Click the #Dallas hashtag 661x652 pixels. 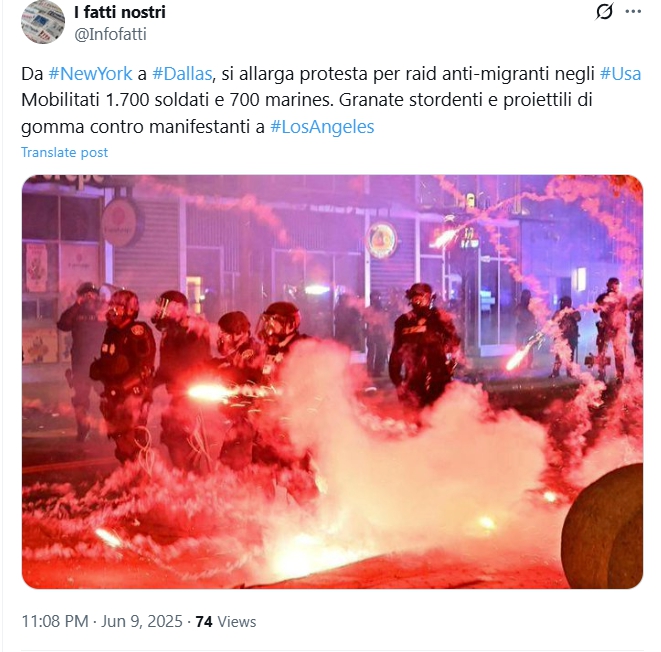[182, 74]
